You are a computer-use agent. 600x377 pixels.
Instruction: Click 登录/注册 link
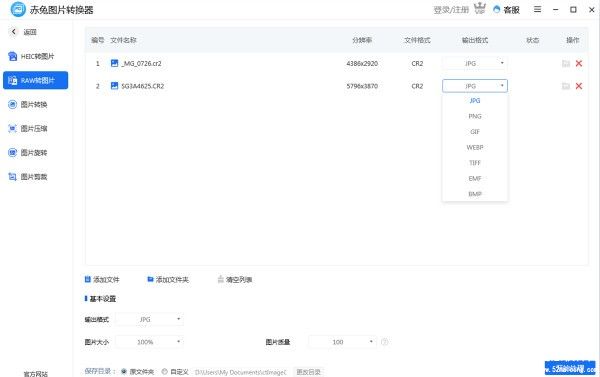(451, 10)
